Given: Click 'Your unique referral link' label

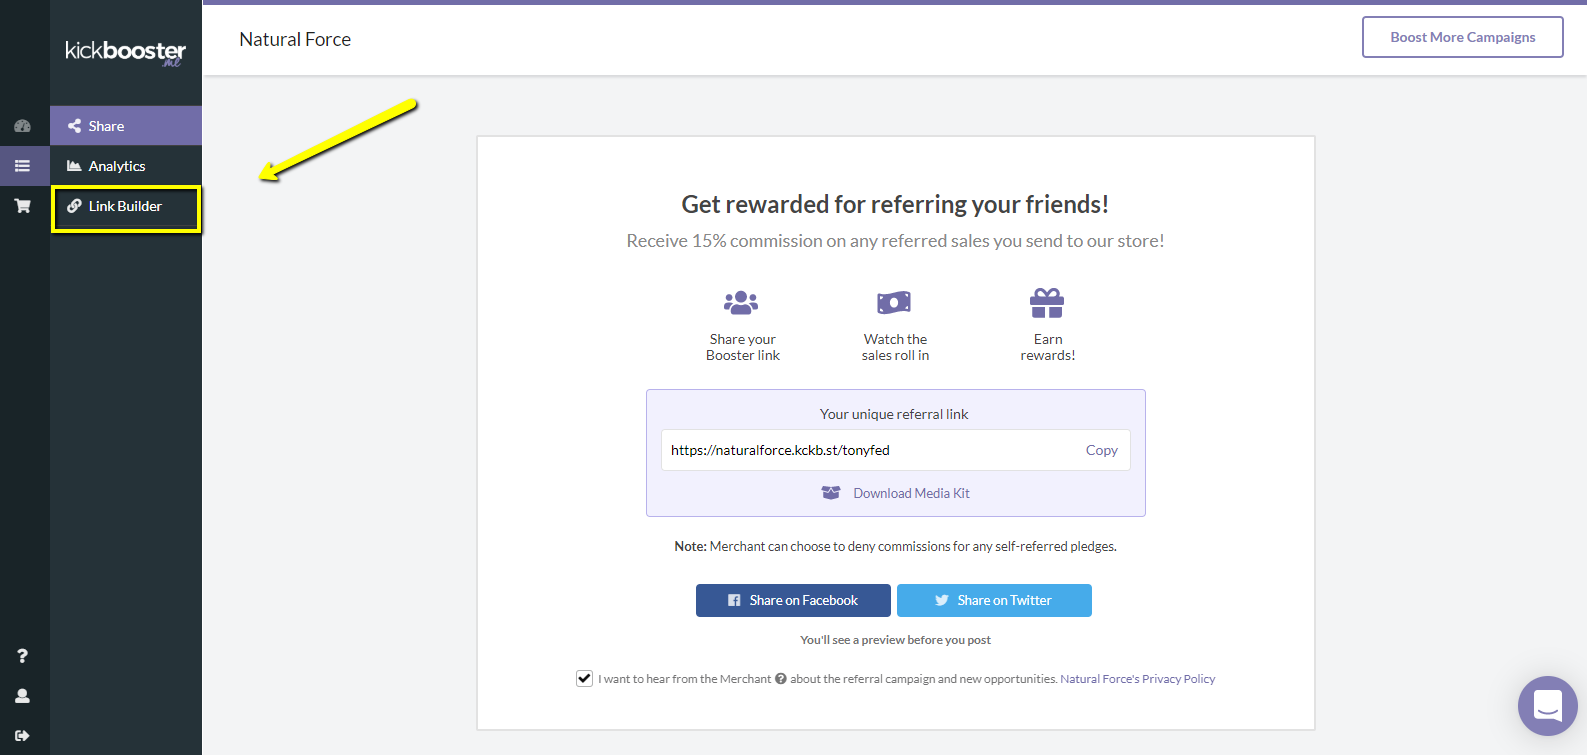Looking at the screenshot, I should 894,414.
